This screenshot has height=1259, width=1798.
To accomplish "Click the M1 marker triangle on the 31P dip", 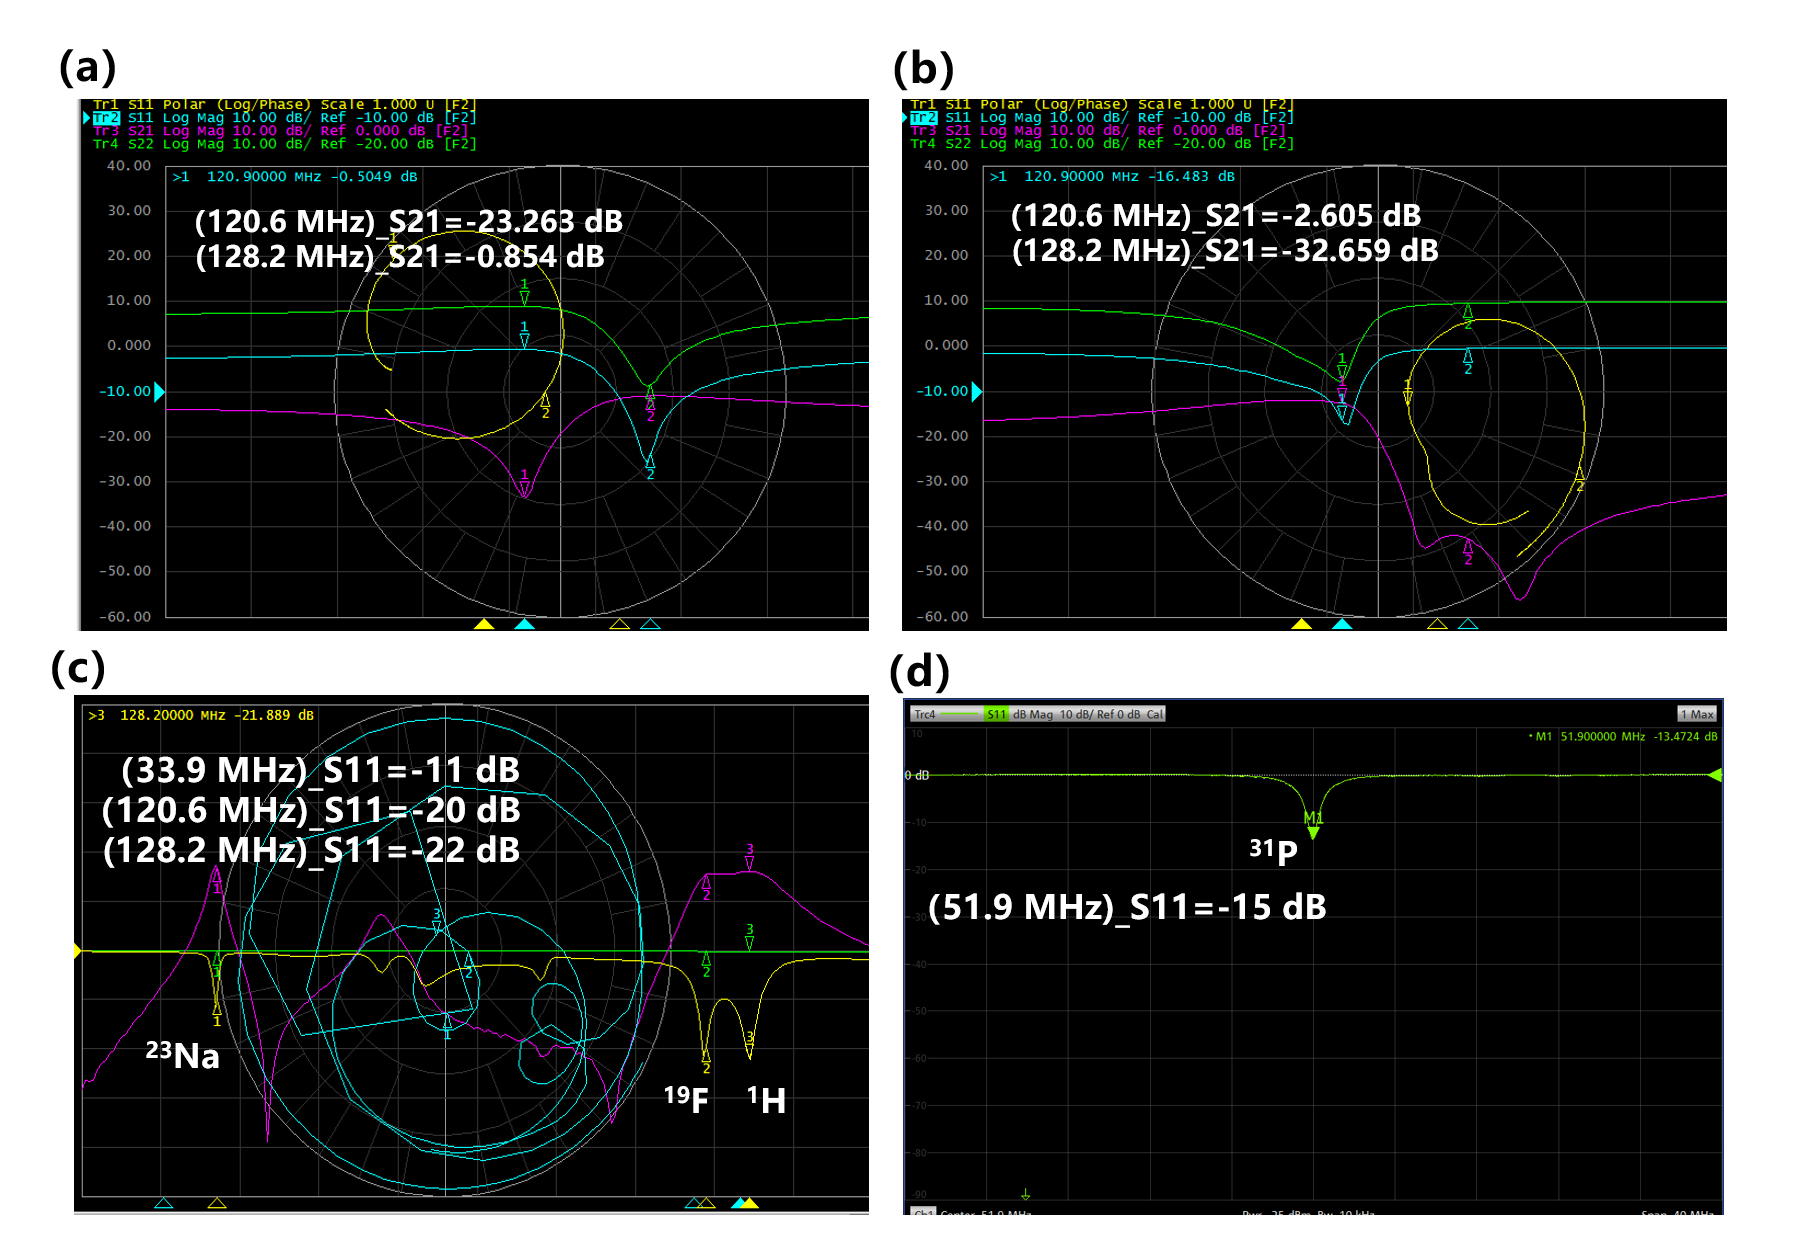I will point(1313,832).
